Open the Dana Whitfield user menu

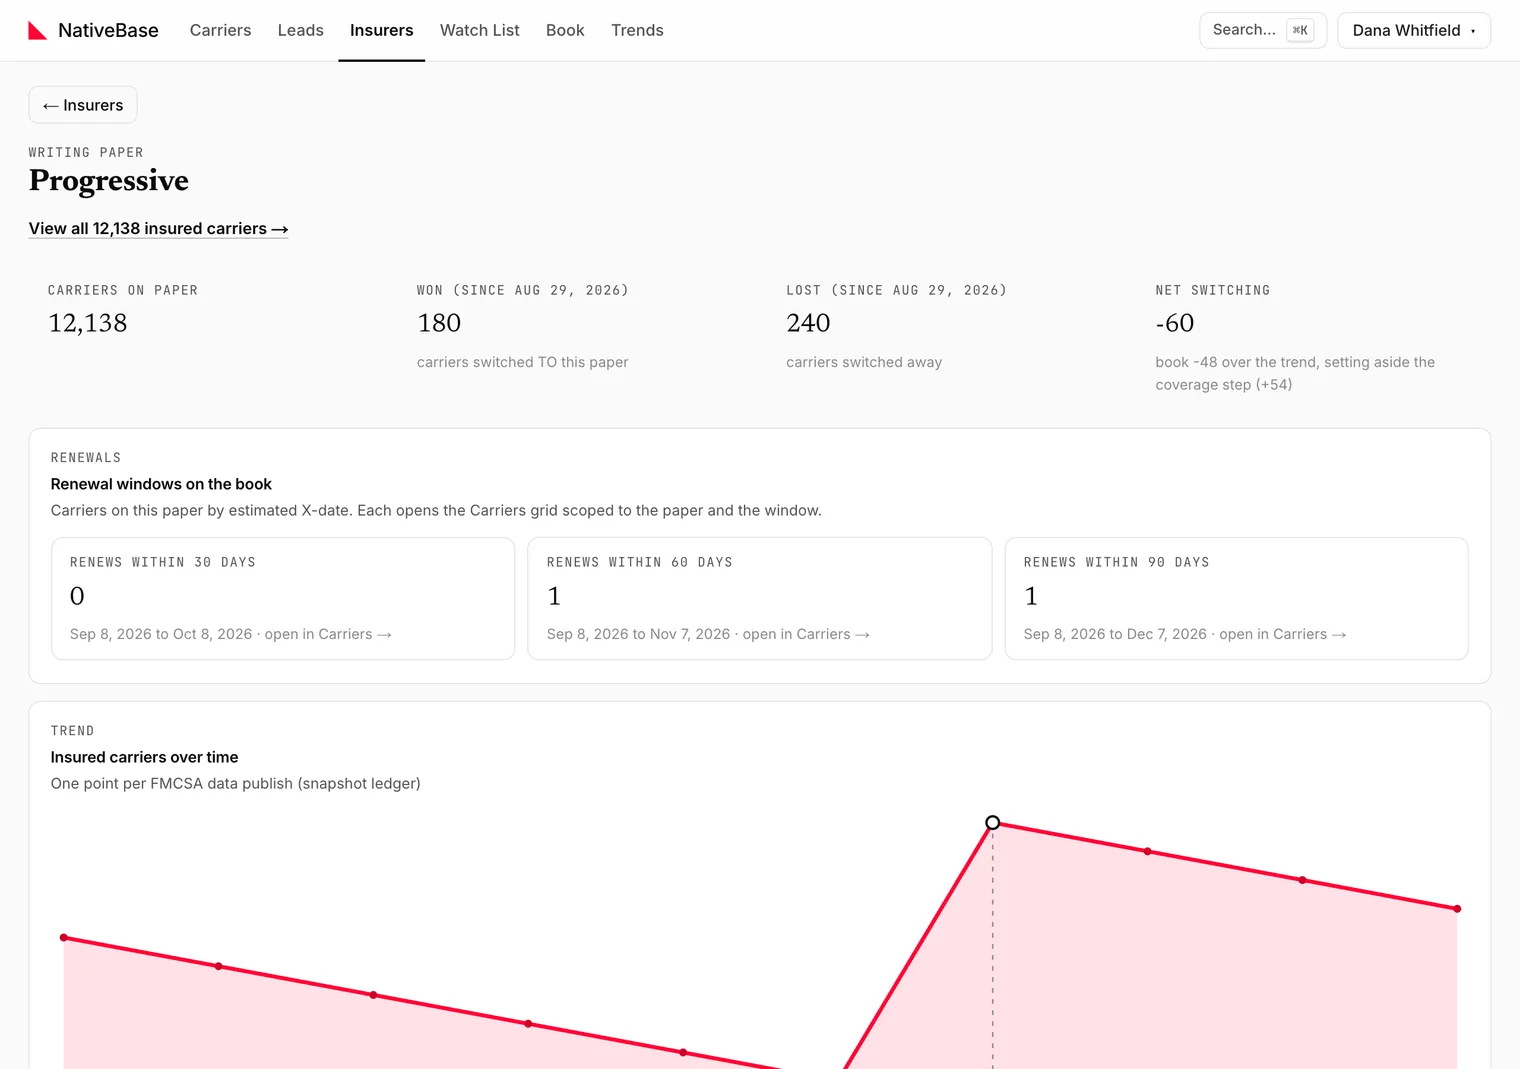tap(1414, 30)
